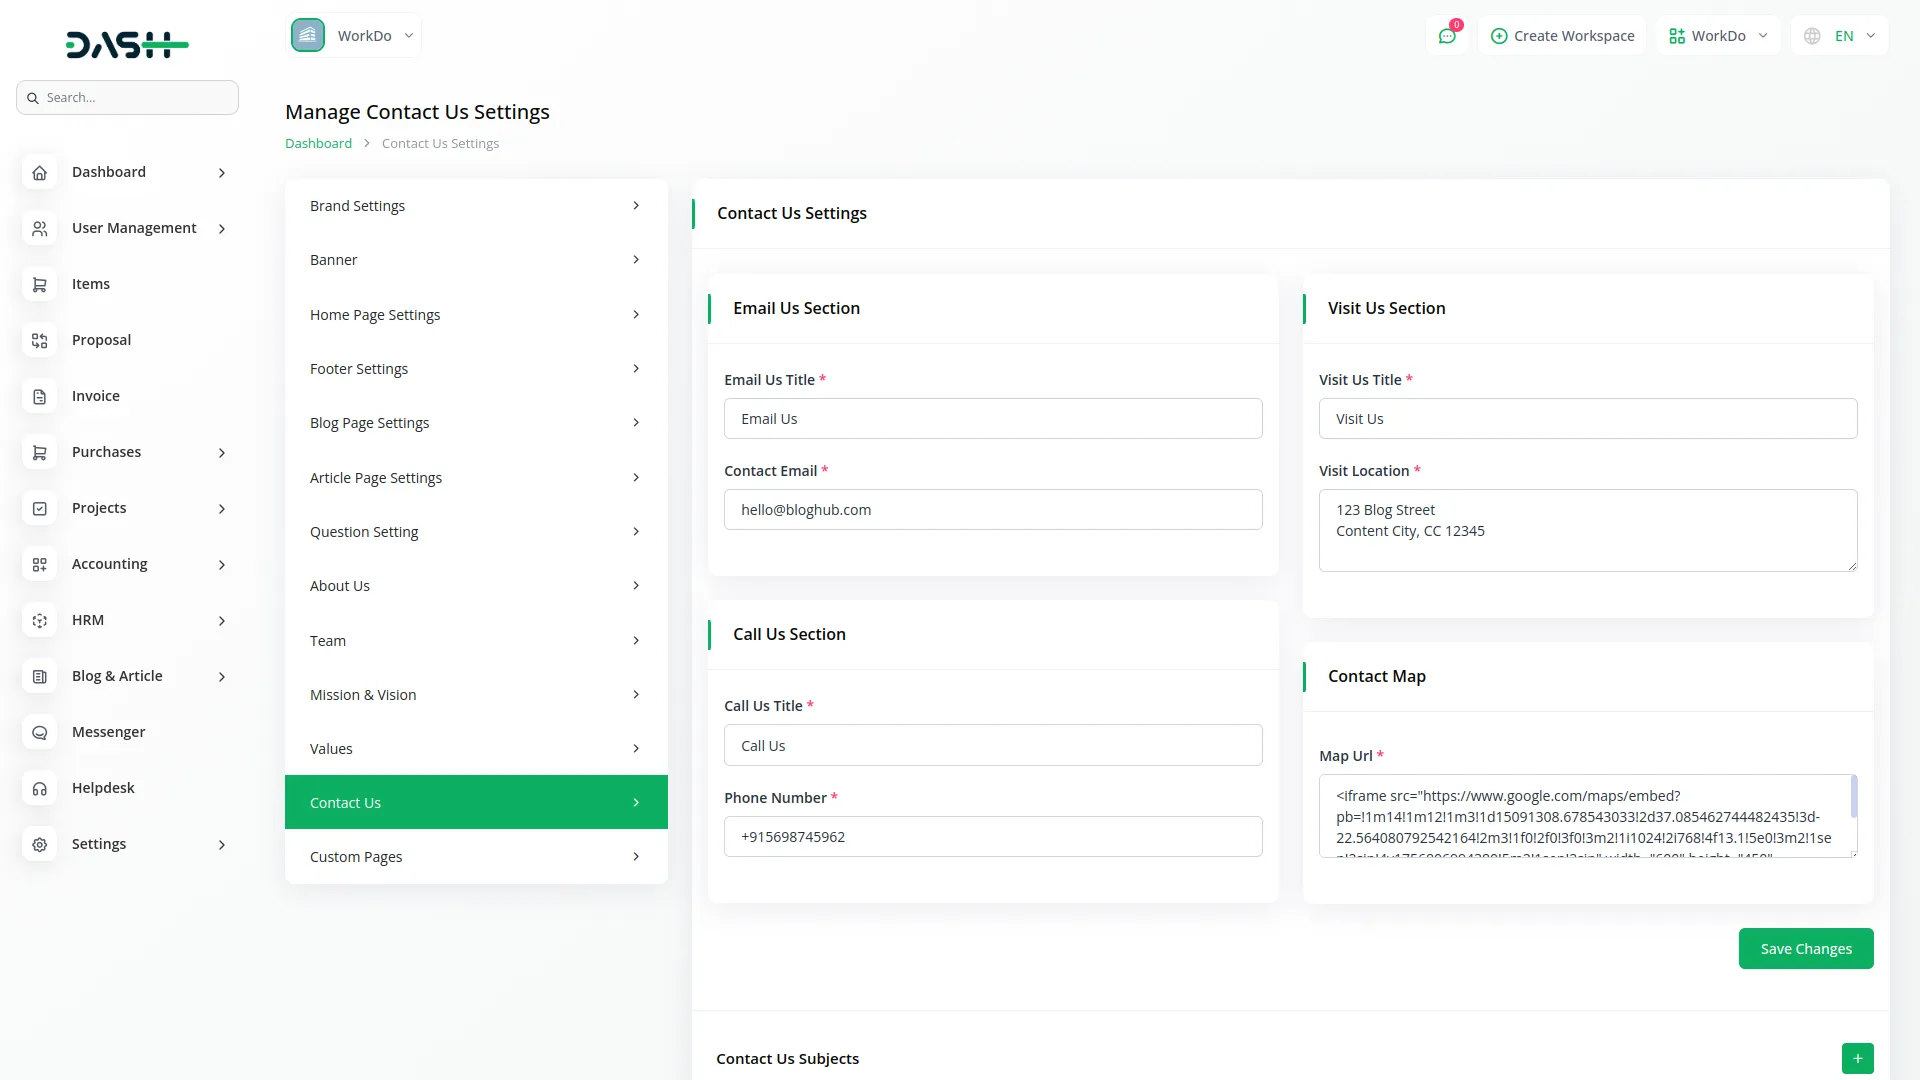Go to Custom Pages settings

[x=475, y=857]
